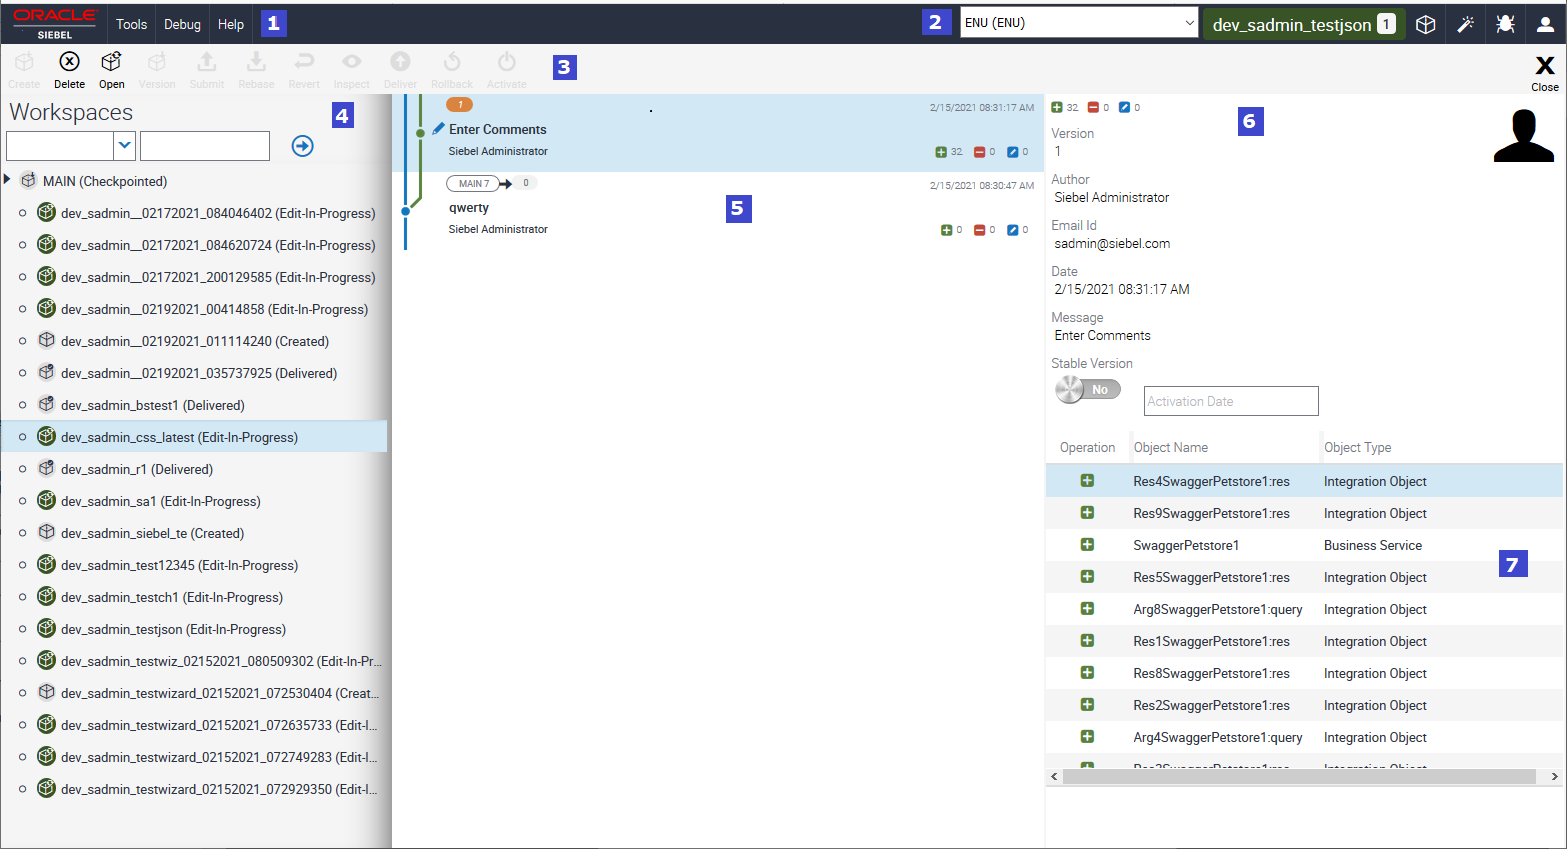Viewport: 1567px width, 849px height.
Task: Click the Close X icon
Action: pyautogui.click(x=1544, y=67)
